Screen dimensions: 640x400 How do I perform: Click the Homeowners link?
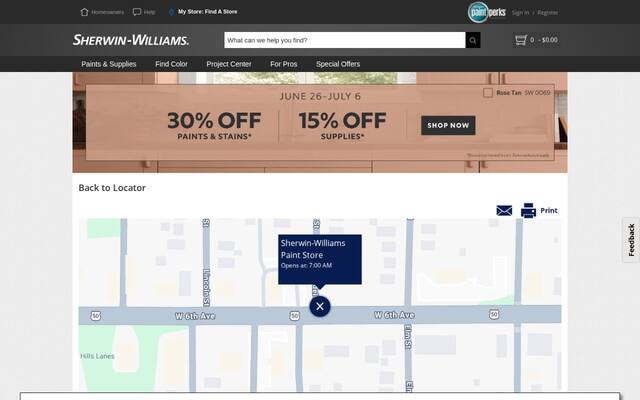107,12
